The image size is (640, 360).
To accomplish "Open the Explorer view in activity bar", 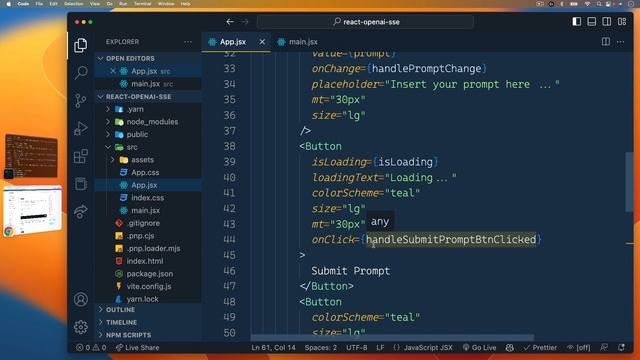I will pyautogui.click(x=80, y=45).
